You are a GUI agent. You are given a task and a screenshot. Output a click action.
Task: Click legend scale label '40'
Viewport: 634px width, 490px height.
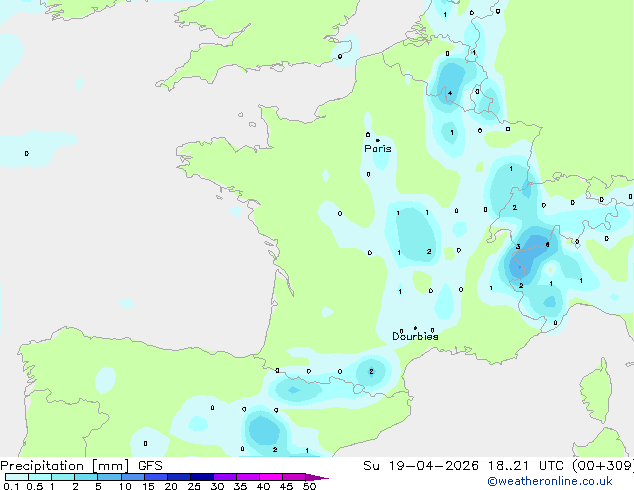tap(263, 486)
